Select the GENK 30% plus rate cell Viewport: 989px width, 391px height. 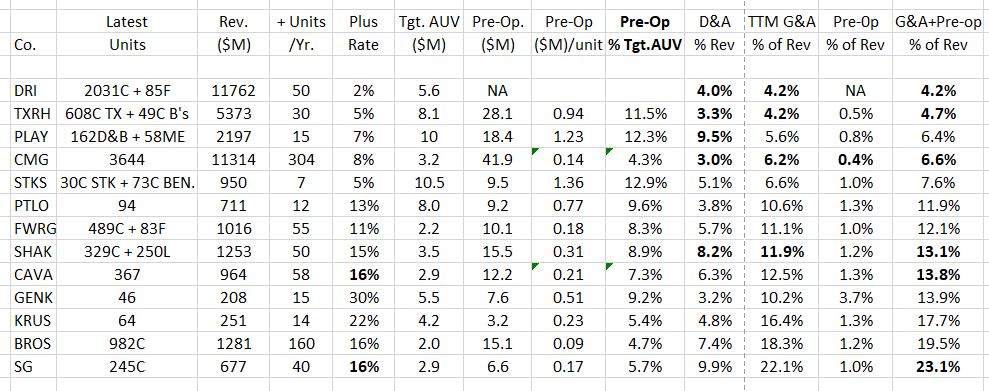coord(363,298)
